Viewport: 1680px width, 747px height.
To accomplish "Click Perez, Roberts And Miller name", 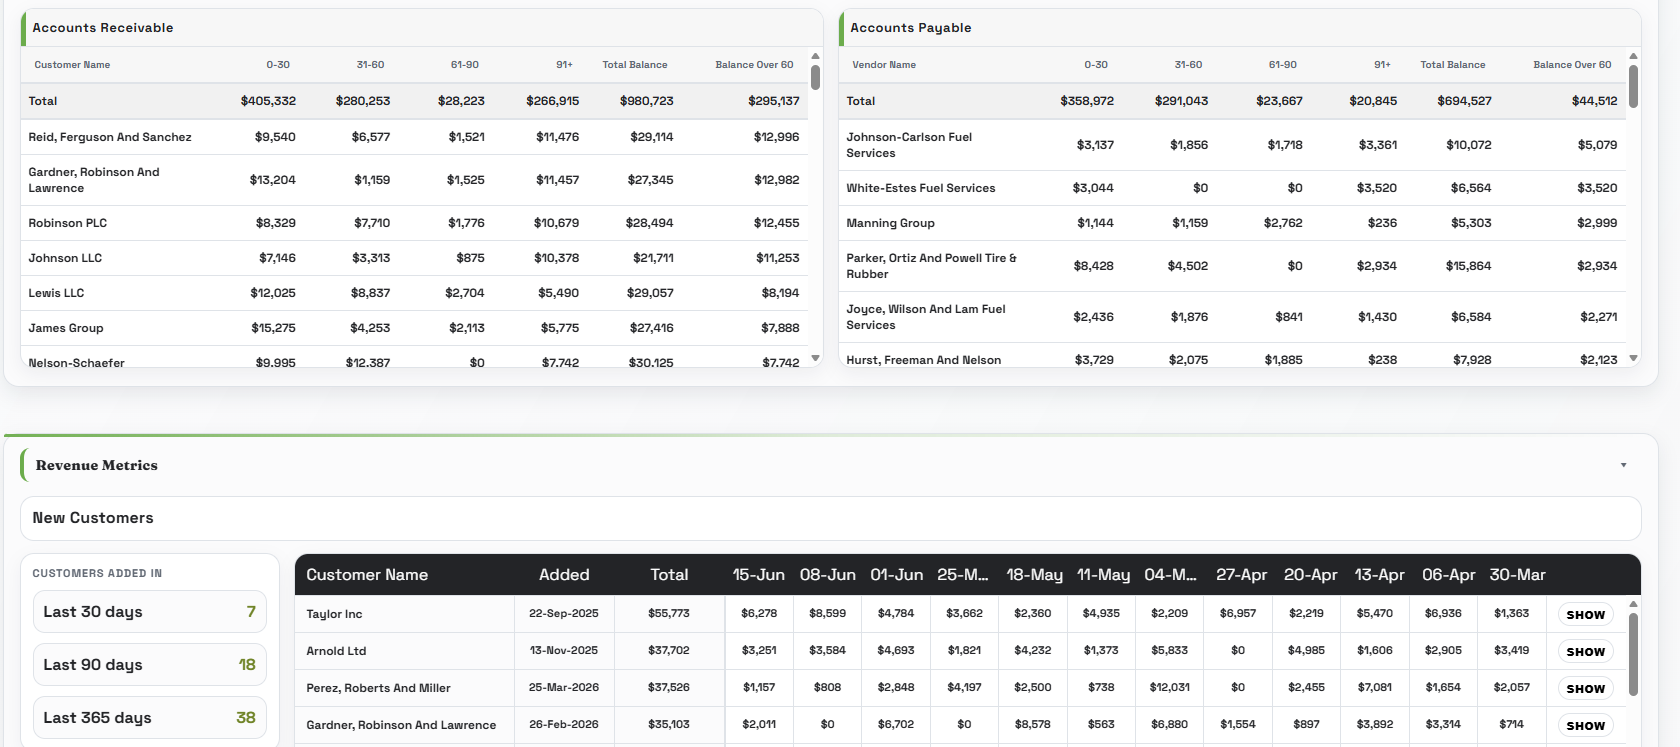I will point(378,688).
